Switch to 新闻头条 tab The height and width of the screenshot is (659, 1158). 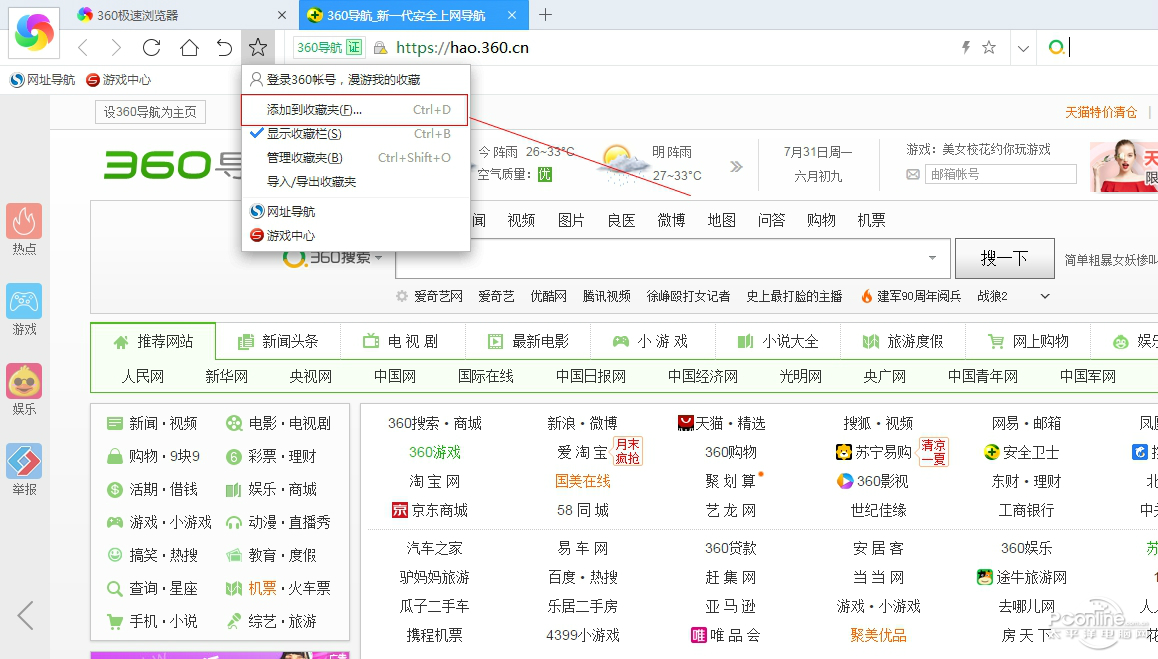[x=278, y=341]
